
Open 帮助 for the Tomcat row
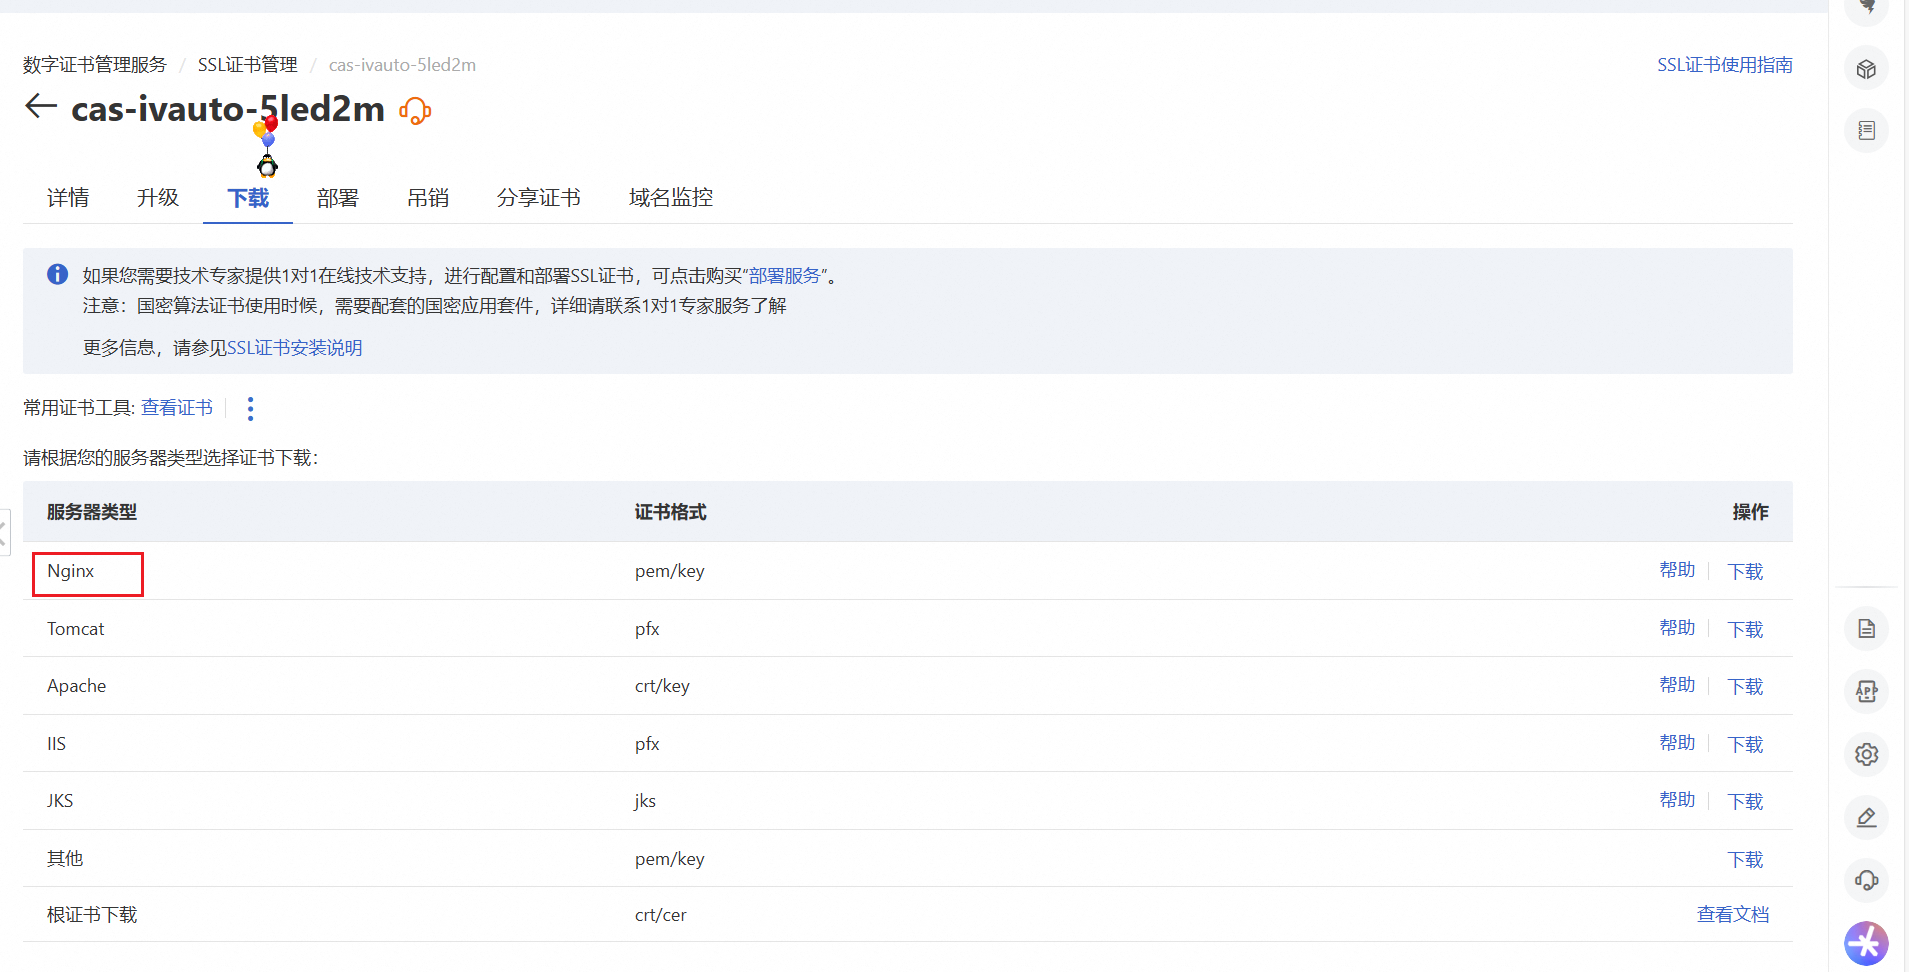click(x=1677, y=628)
